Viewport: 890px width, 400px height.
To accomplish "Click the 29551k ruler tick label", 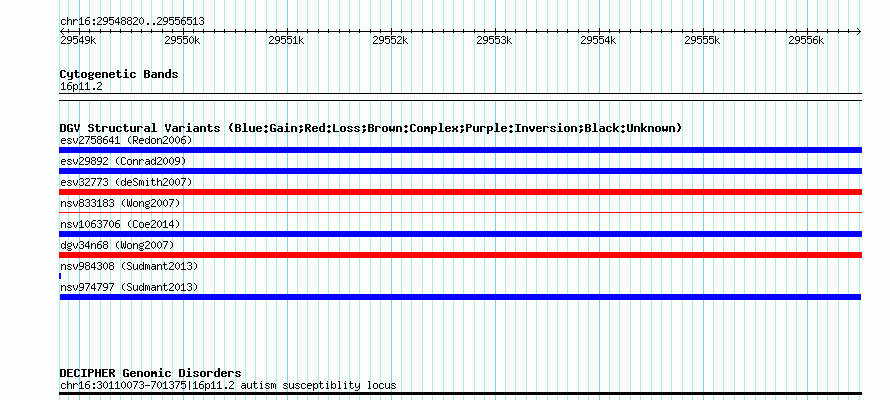I will click(286, 40).
